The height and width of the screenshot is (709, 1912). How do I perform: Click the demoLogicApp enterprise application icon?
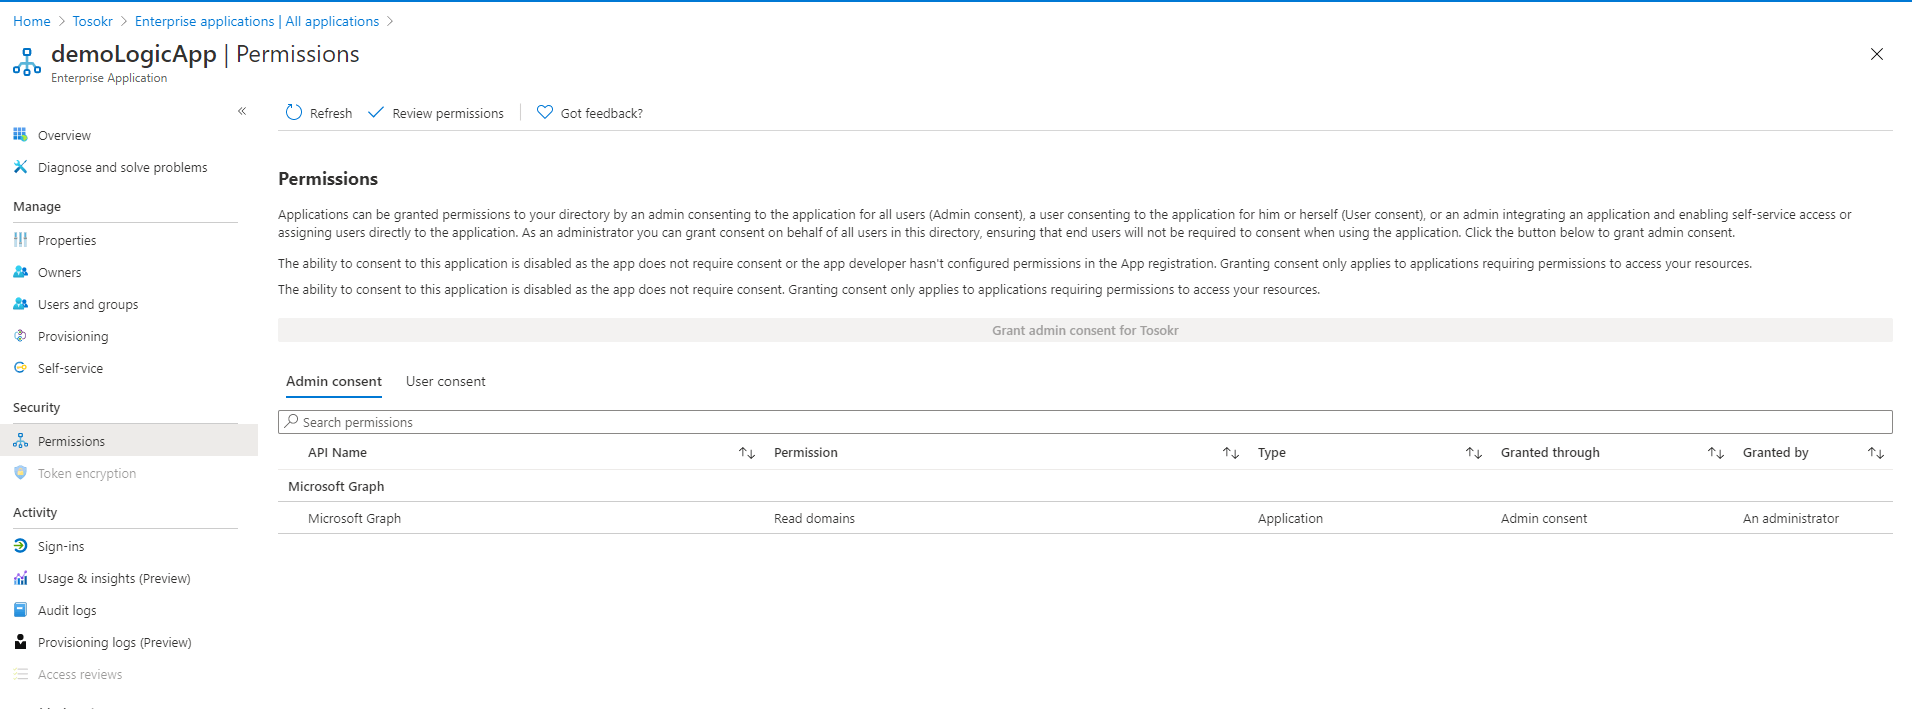click(27, 62)
